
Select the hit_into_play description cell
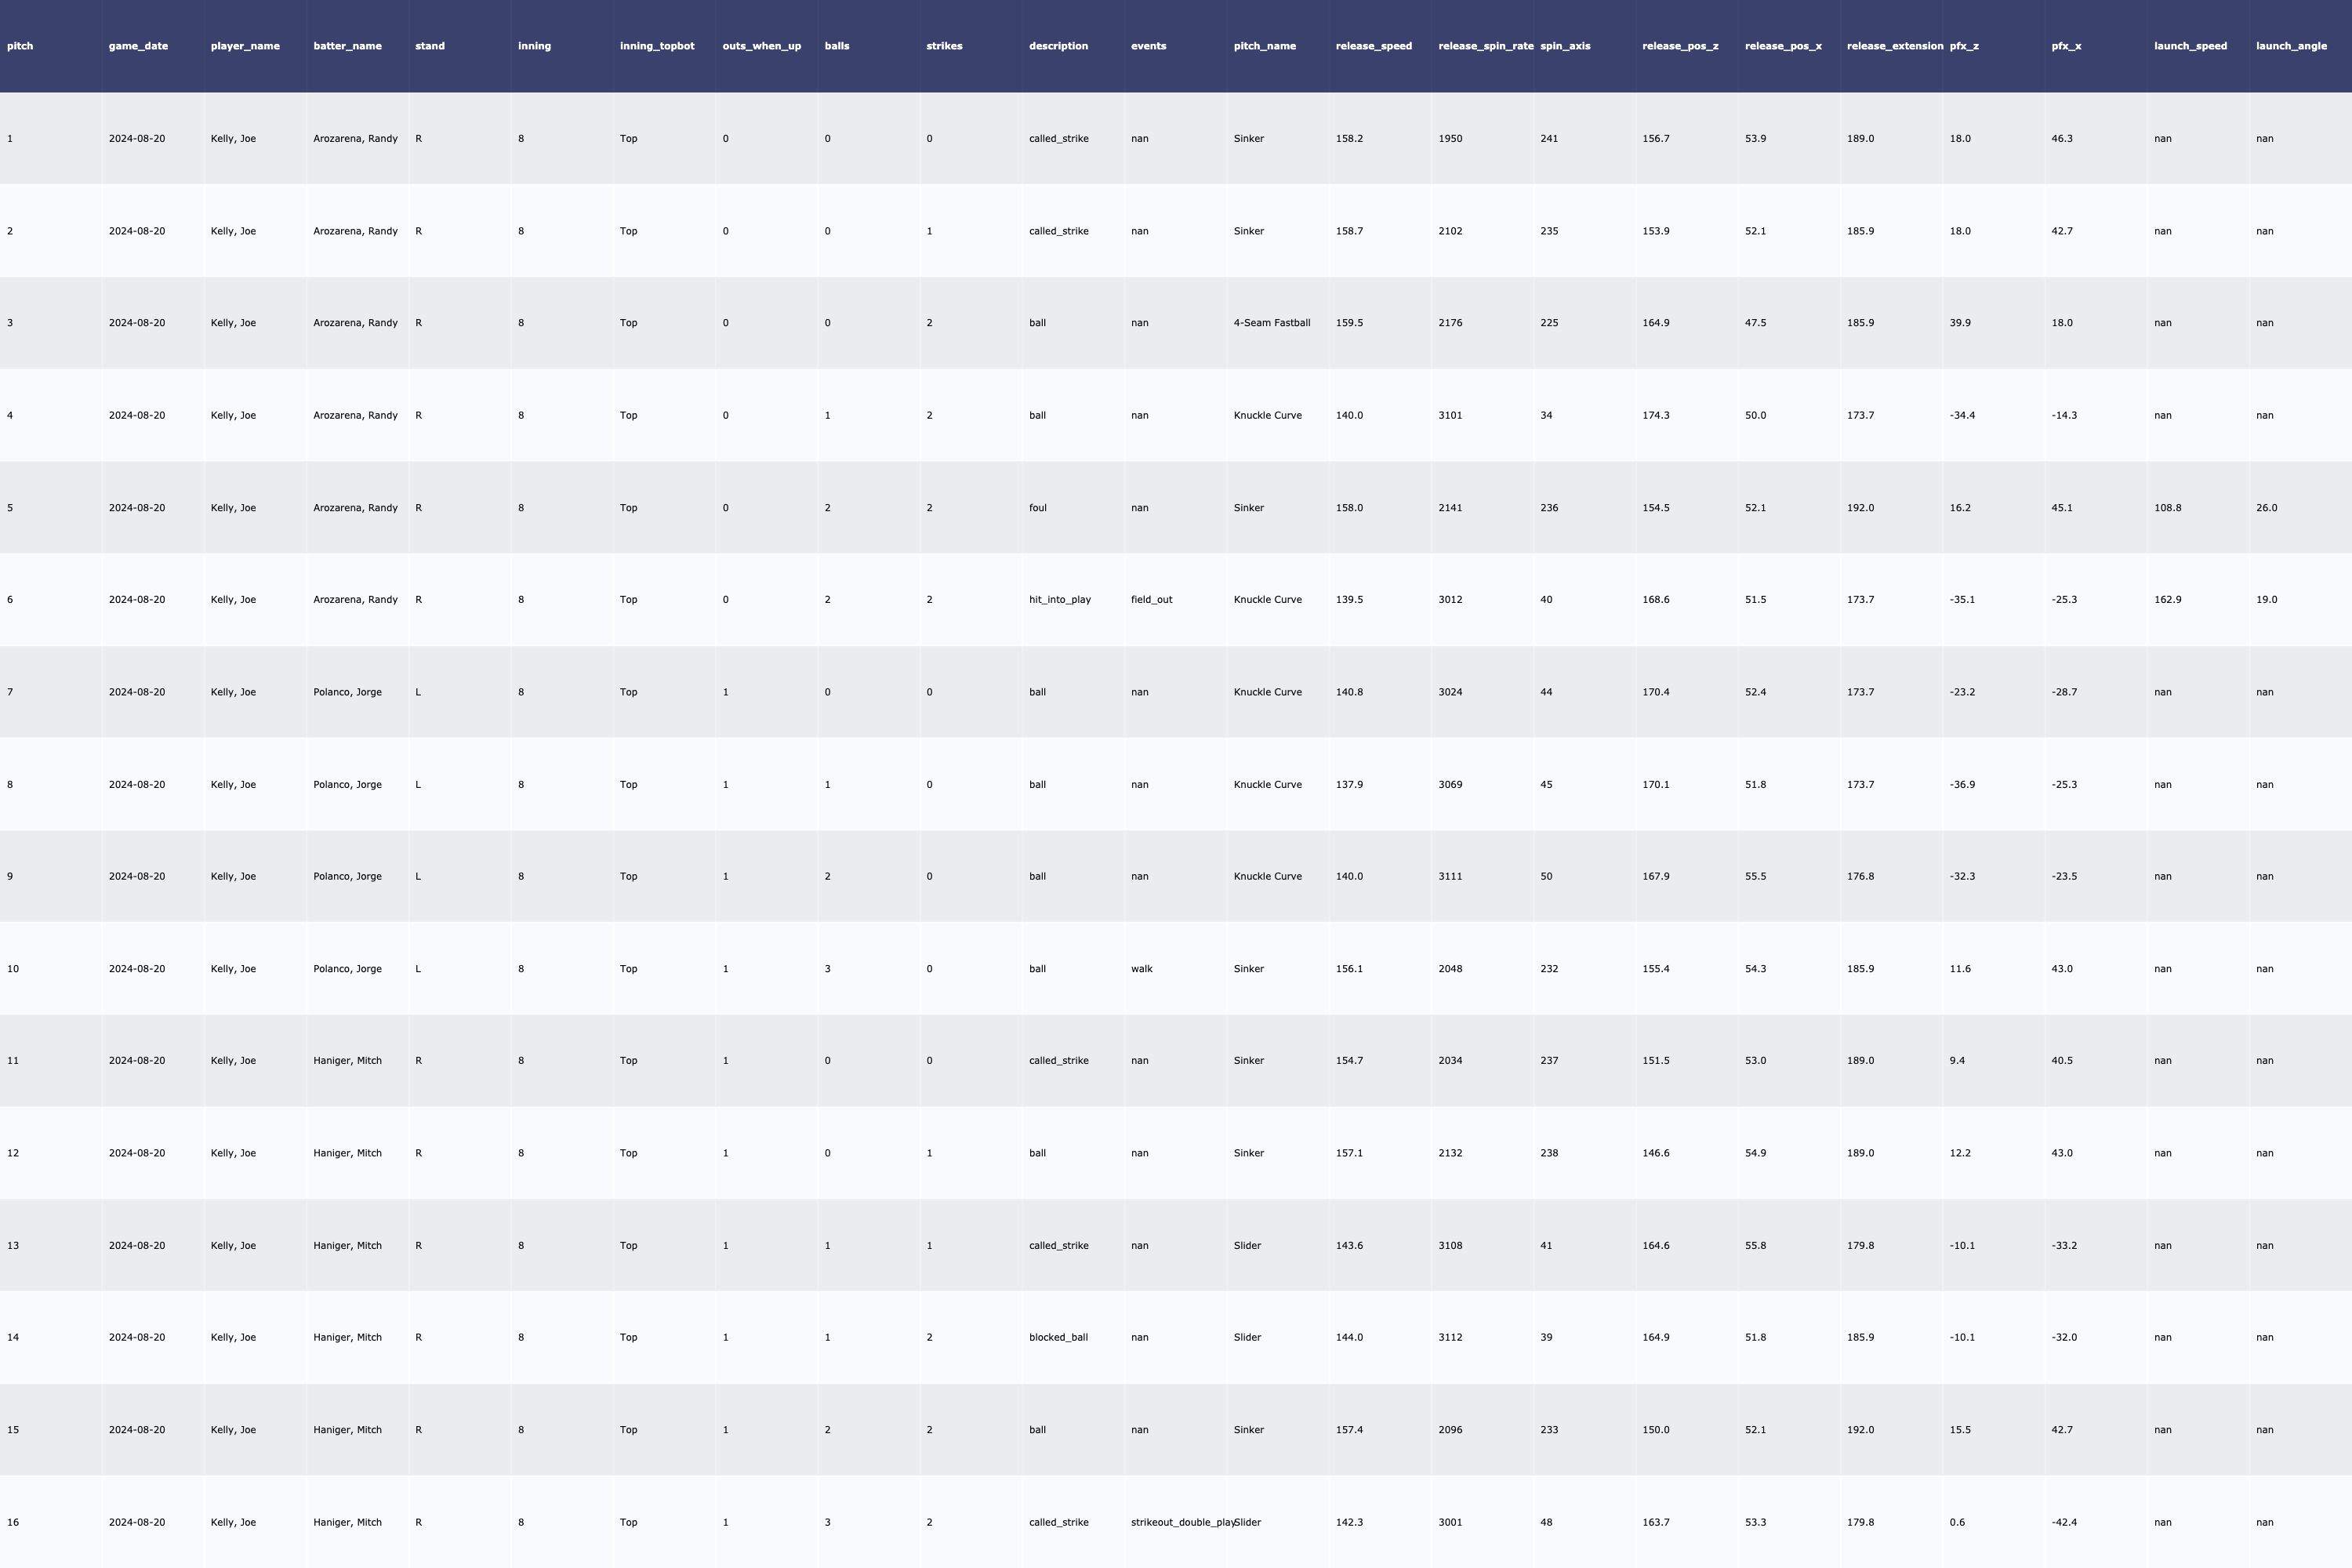[1059, 600]
